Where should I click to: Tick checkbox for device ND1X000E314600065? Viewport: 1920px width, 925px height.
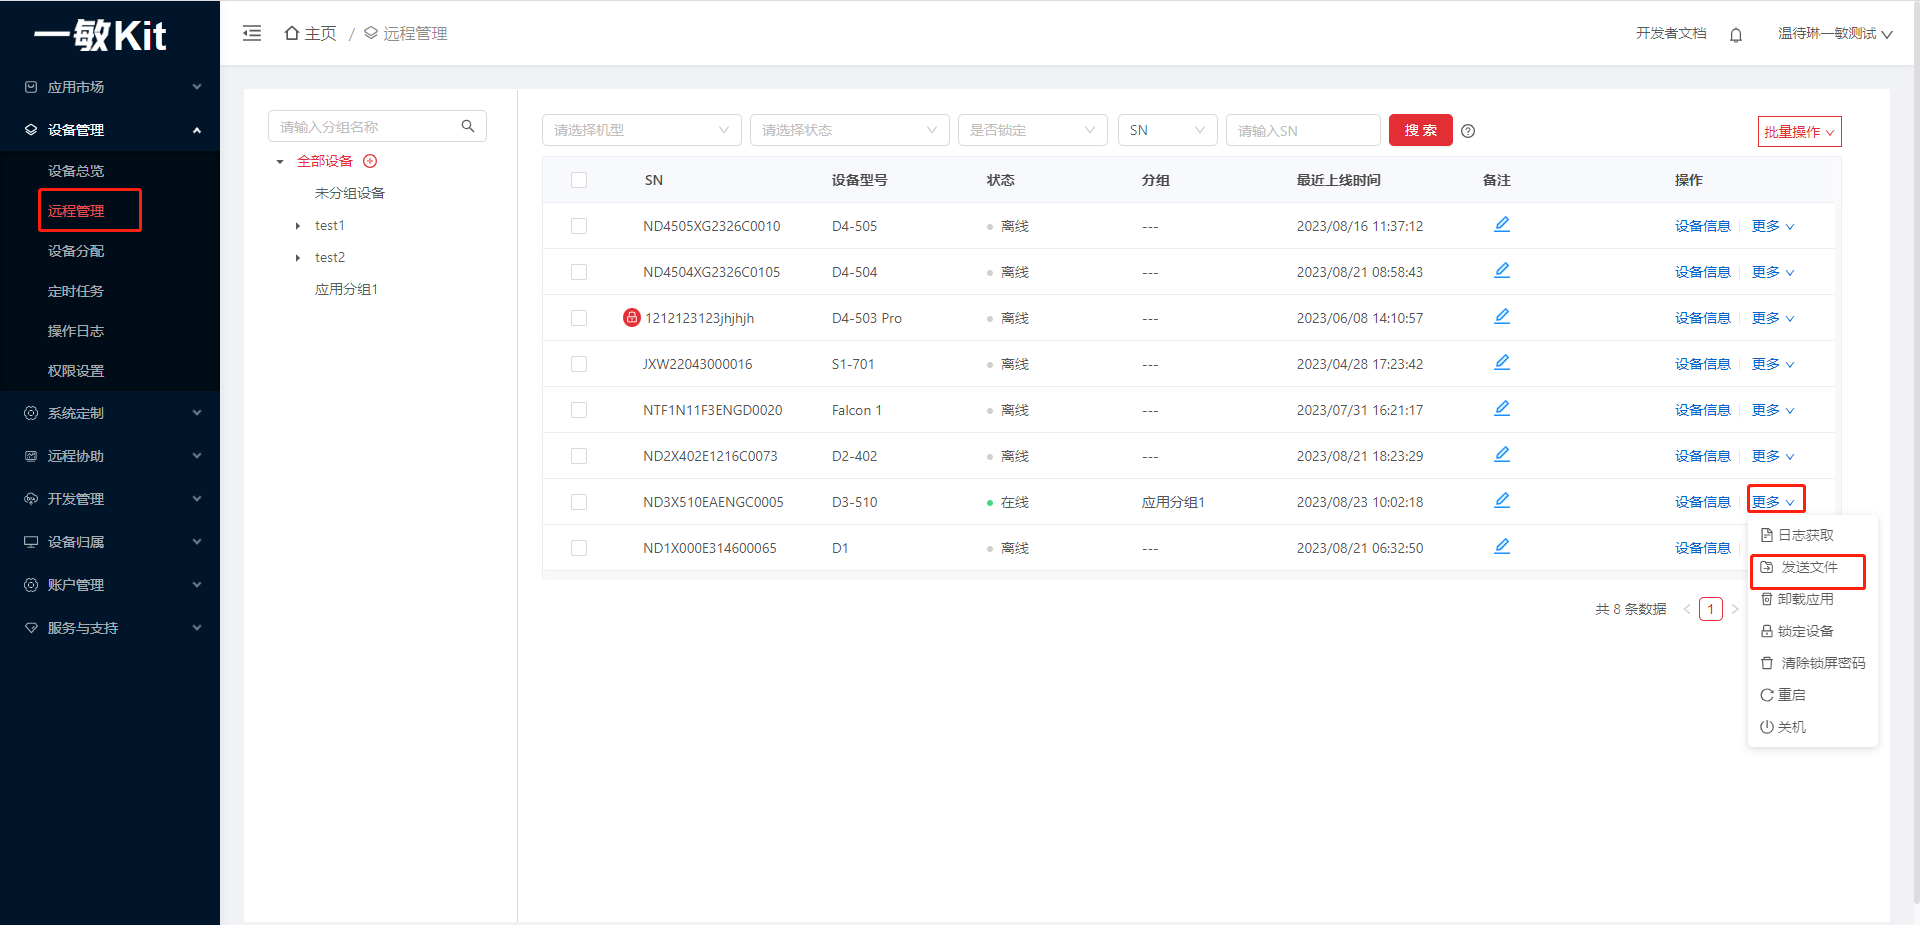(x=579, y=548)
